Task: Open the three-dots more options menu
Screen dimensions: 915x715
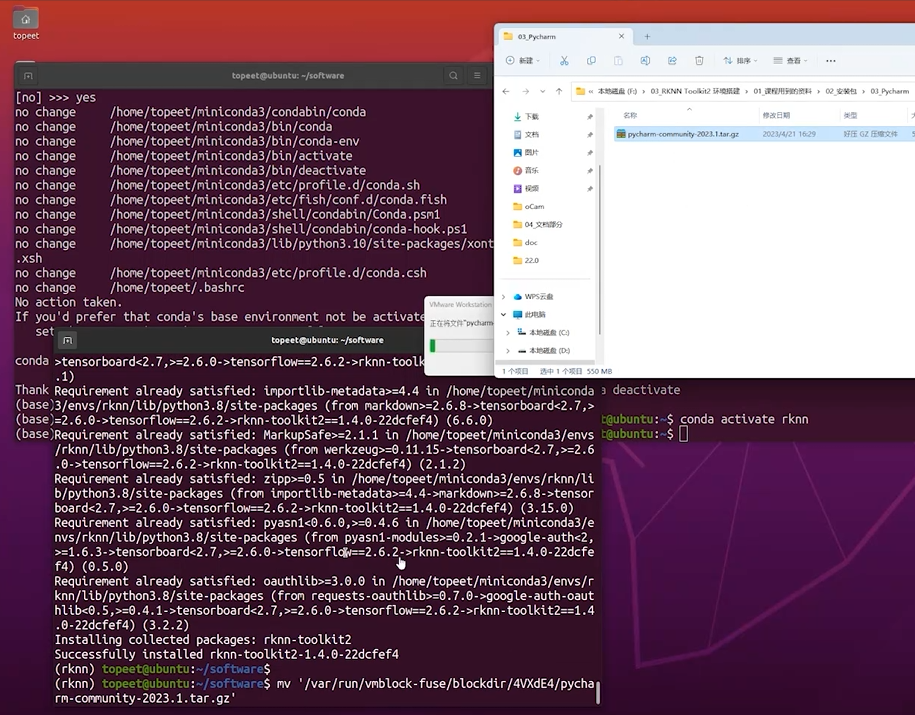Action: (x=831, y=61)
